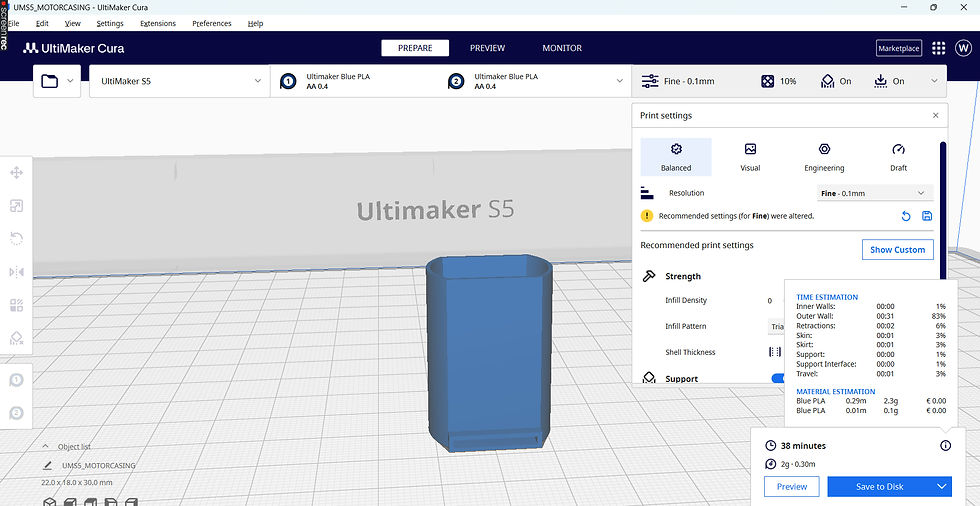The image size is (980, 506).
Task: Open the W account avatar menu
Action: click(x=963, y=48)
